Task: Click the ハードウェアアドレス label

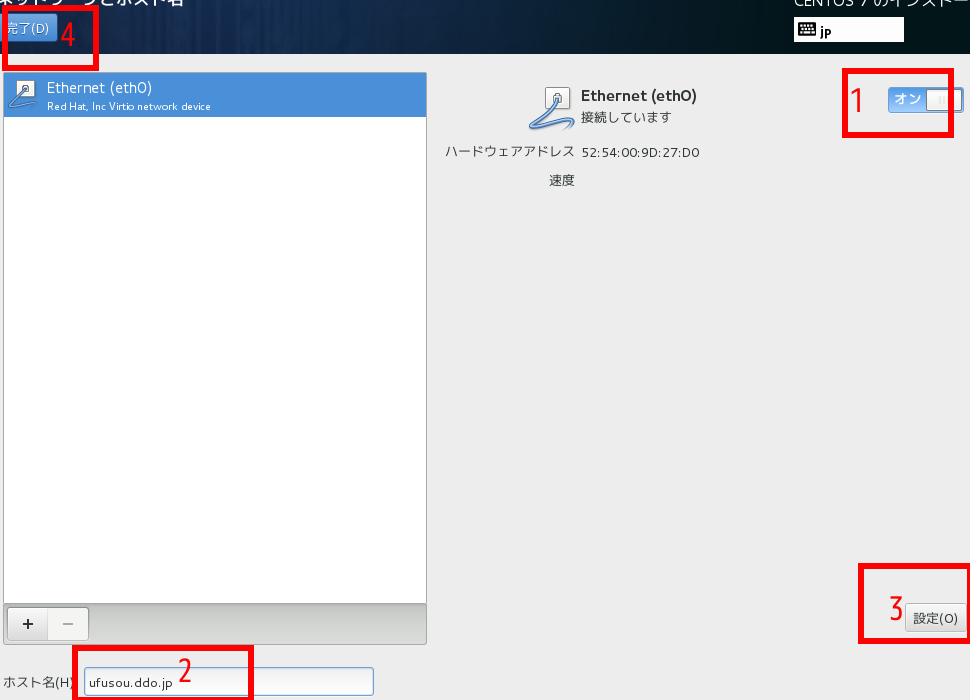Action: (x=509, y=152)
